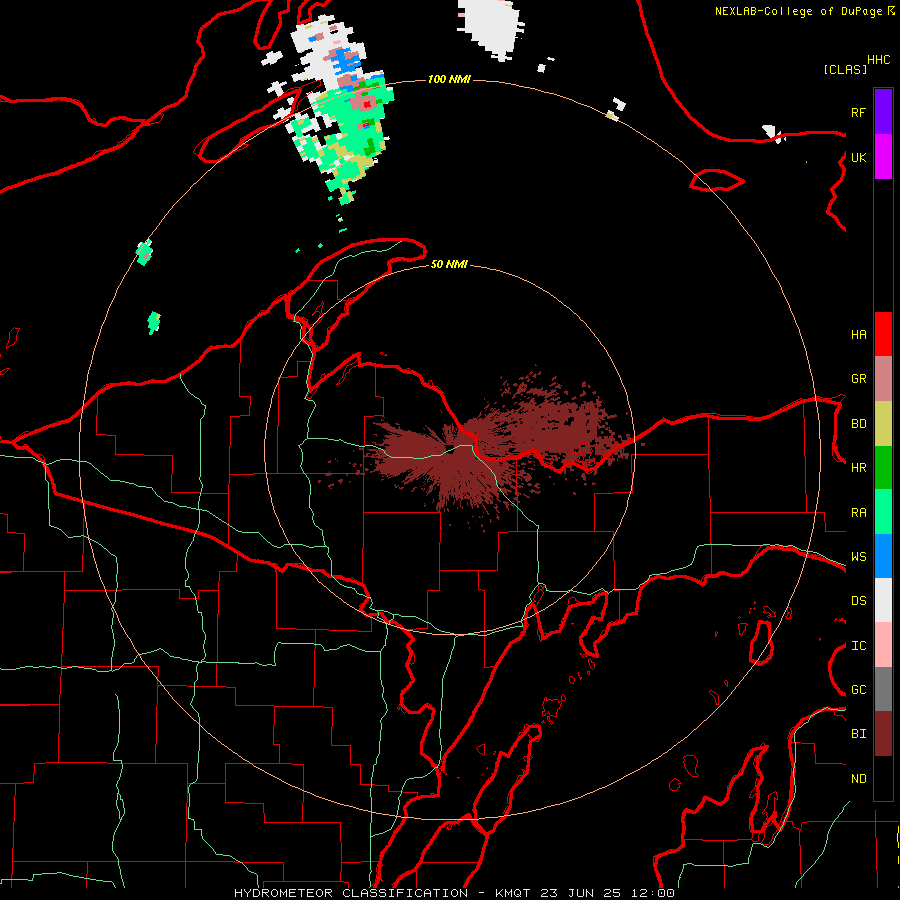Click the BI legend label

(x=858, y=734)
